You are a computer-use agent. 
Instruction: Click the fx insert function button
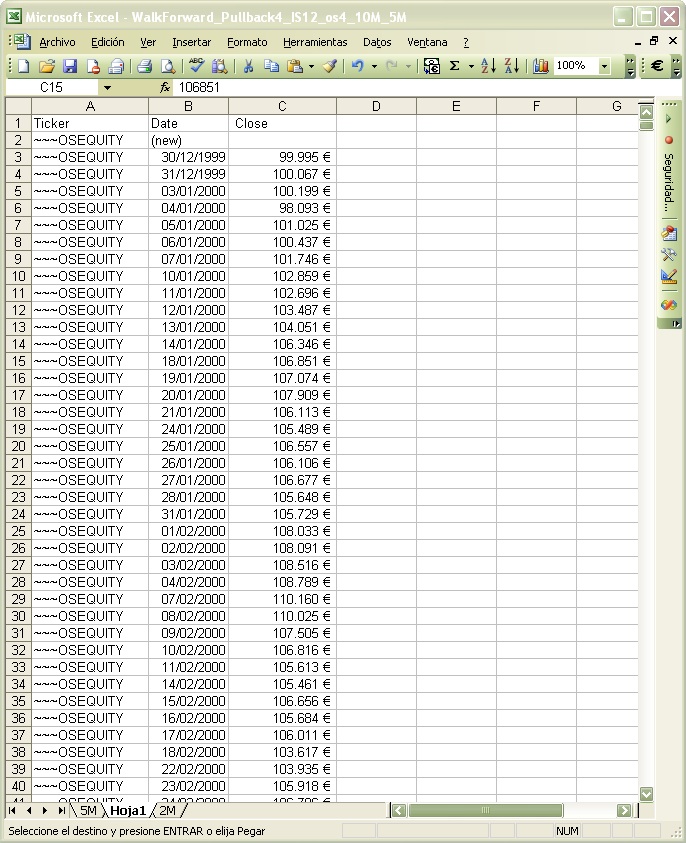tap(165, 87)
